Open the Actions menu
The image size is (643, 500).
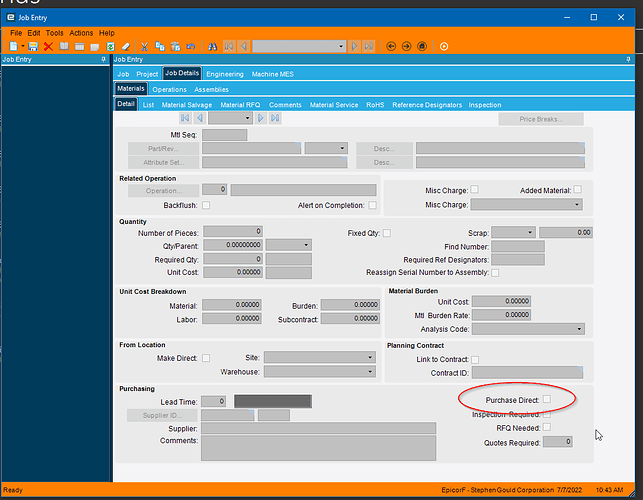click(81, 33)
